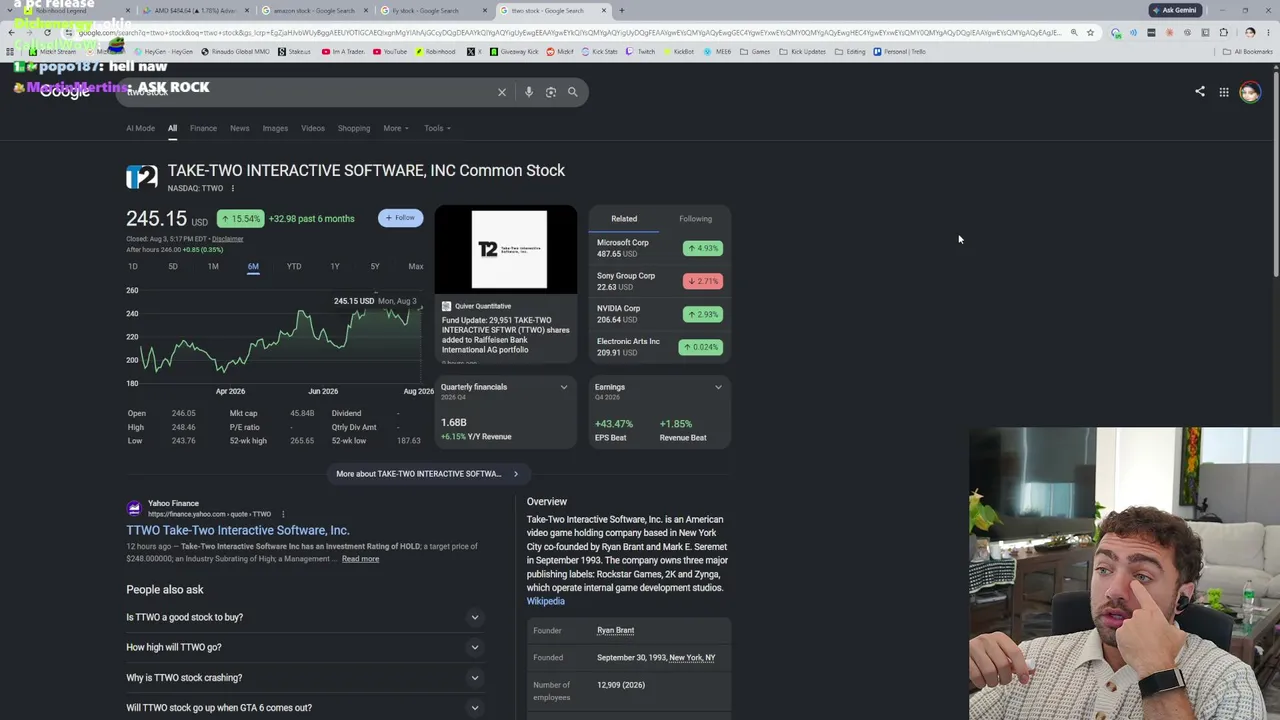Click the Disclaimer link under price

point(227,239)
